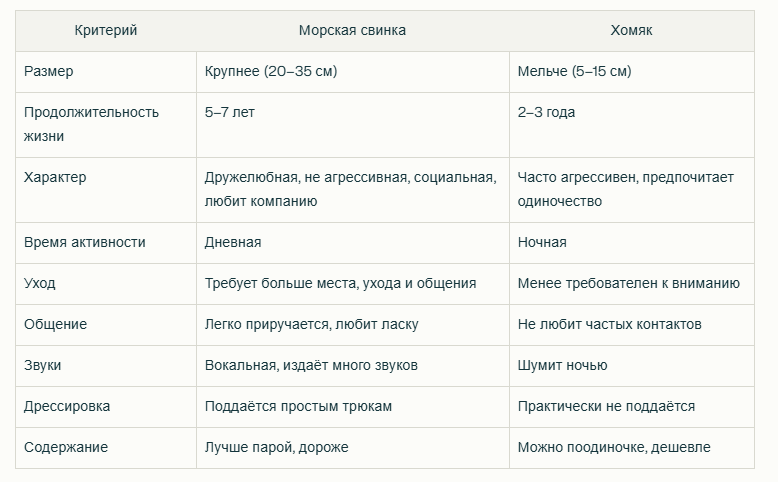The height and width of the screenshot is (482, 778).
Task: Click 'Лучше парой, дороже' cell
Action: (x=352, y=448)
